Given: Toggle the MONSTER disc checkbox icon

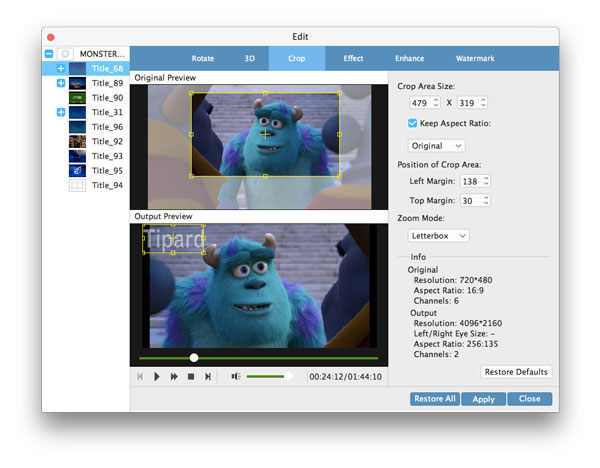Looking at the screenshot, I should coord(65,54).
